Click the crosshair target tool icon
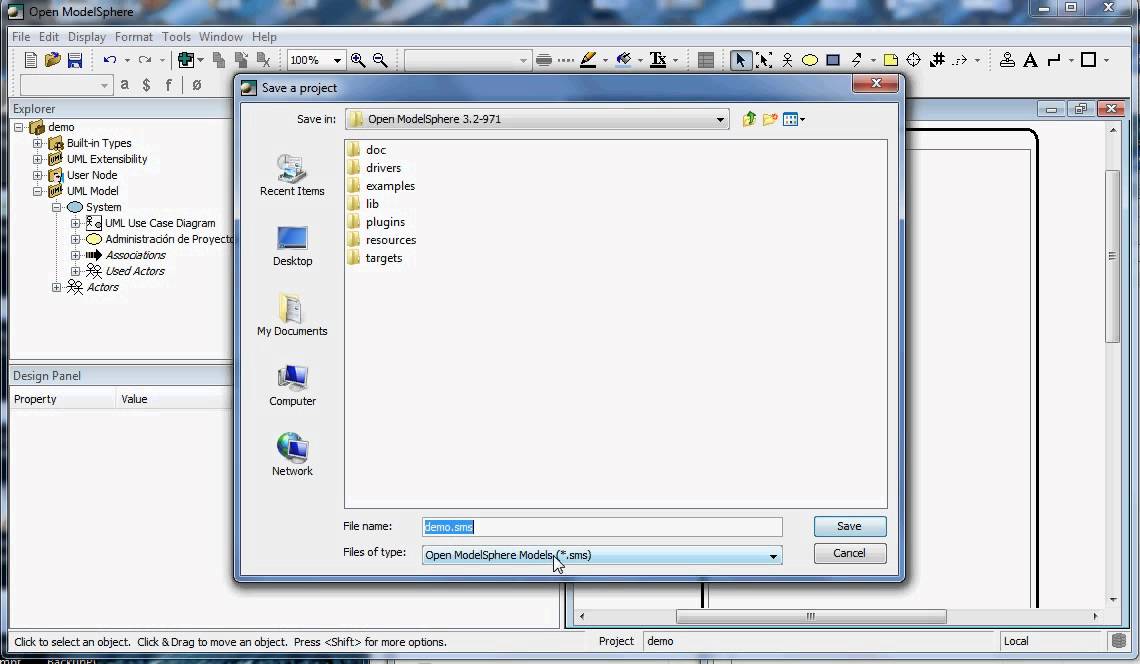This screenshot has width=1140, height=664. [x=914, y=60]
